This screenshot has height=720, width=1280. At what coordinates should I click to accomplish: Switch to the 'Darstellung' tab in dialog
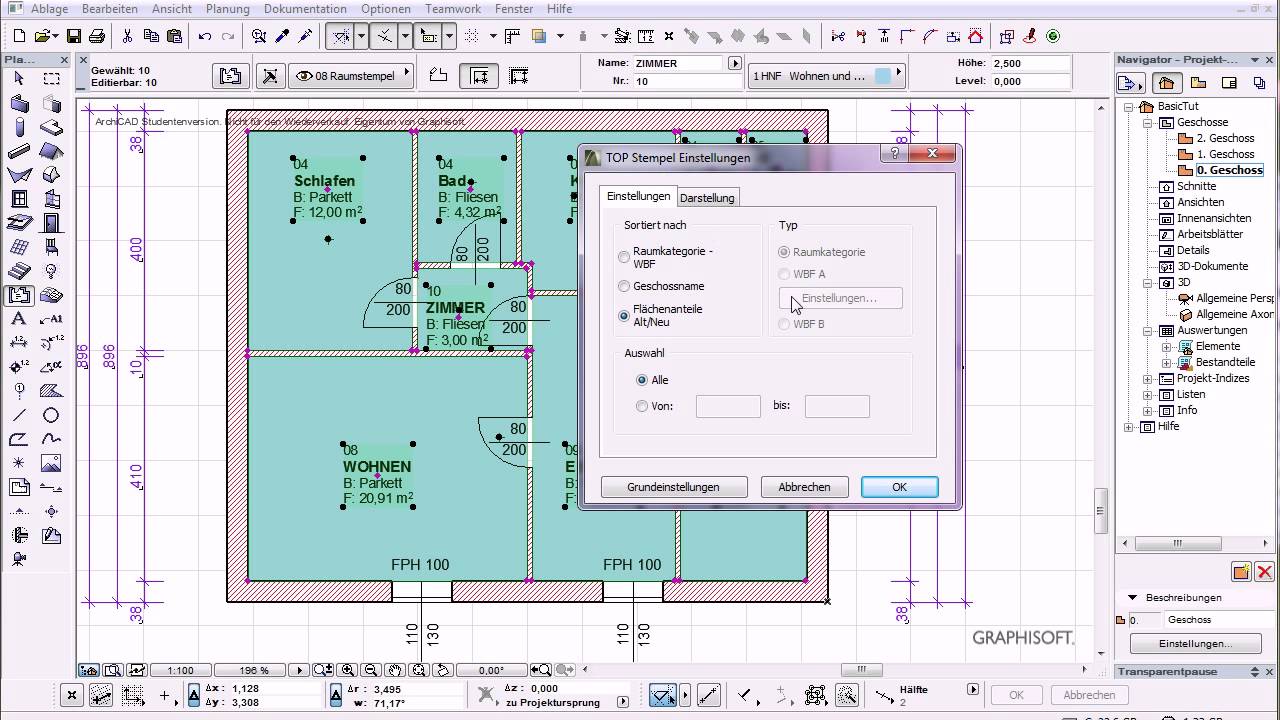708,198
